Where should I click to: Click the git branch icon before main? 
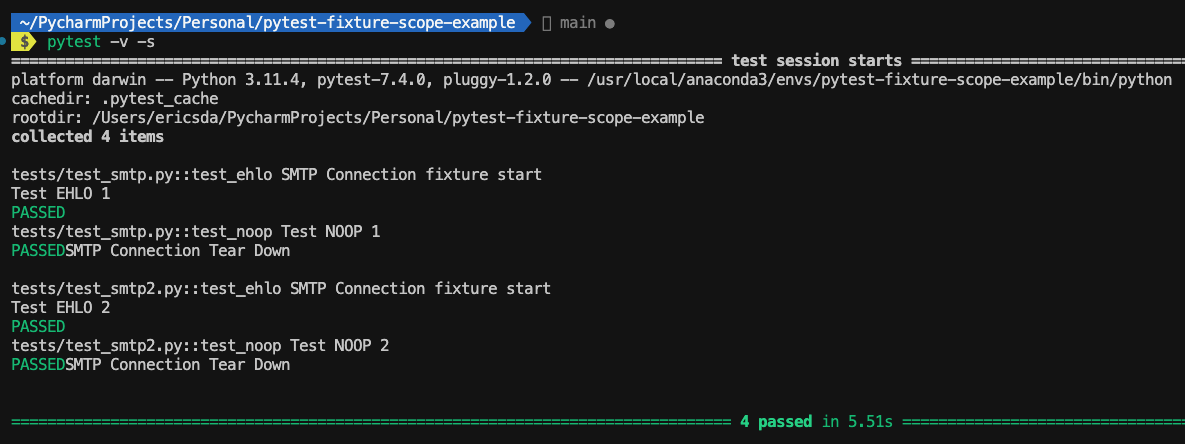(546, 23)
